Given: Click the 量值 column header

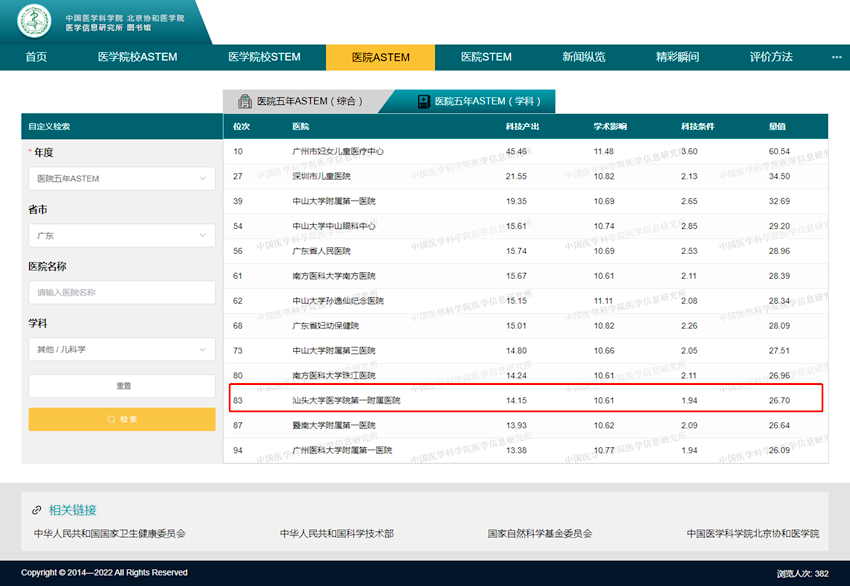Looking at the screenshot, I should tap(777, 126).
